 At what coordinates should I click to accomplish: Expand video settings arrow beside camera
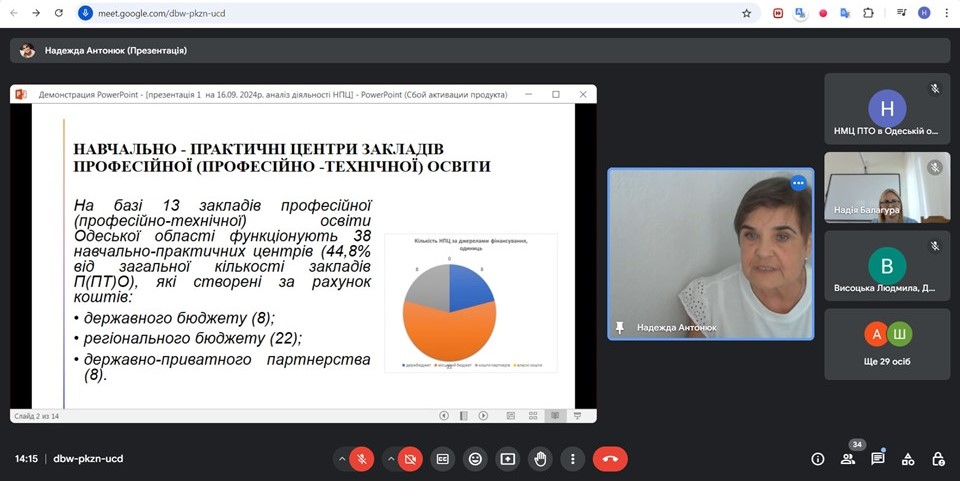coord(390,459)
